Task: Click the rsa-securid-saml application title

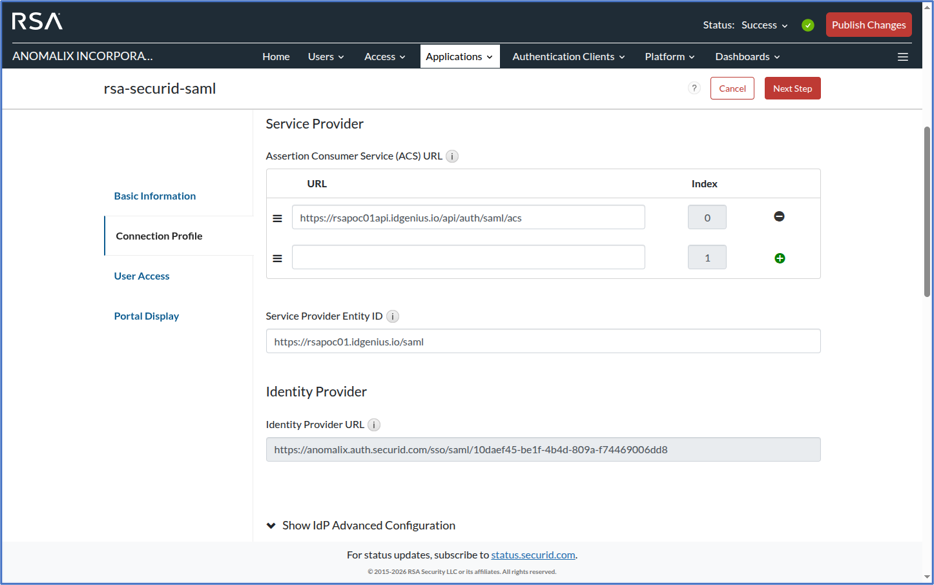Action: point(160,88)
